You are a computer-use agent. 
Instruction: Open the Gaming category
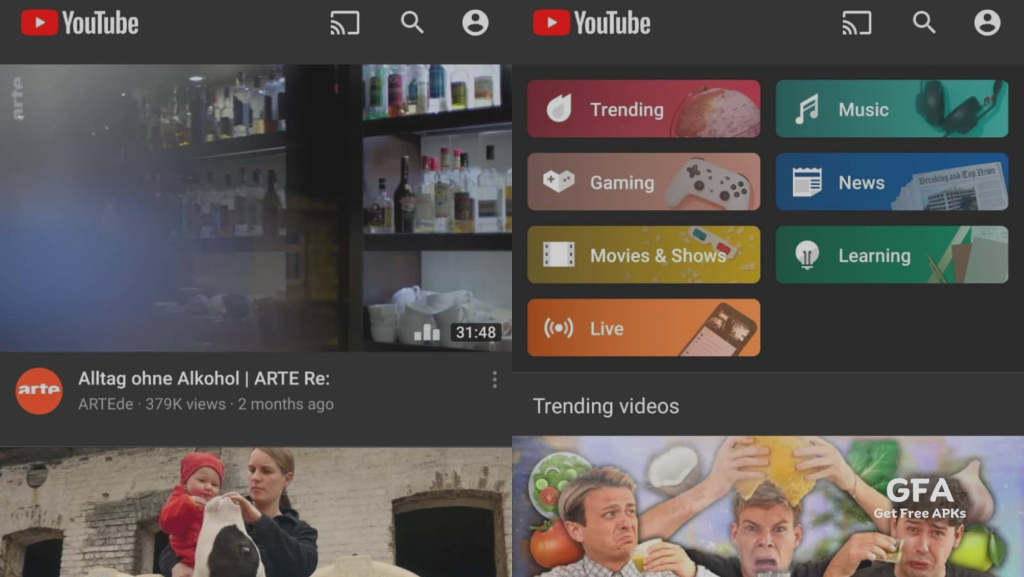[x=644, y=182]
